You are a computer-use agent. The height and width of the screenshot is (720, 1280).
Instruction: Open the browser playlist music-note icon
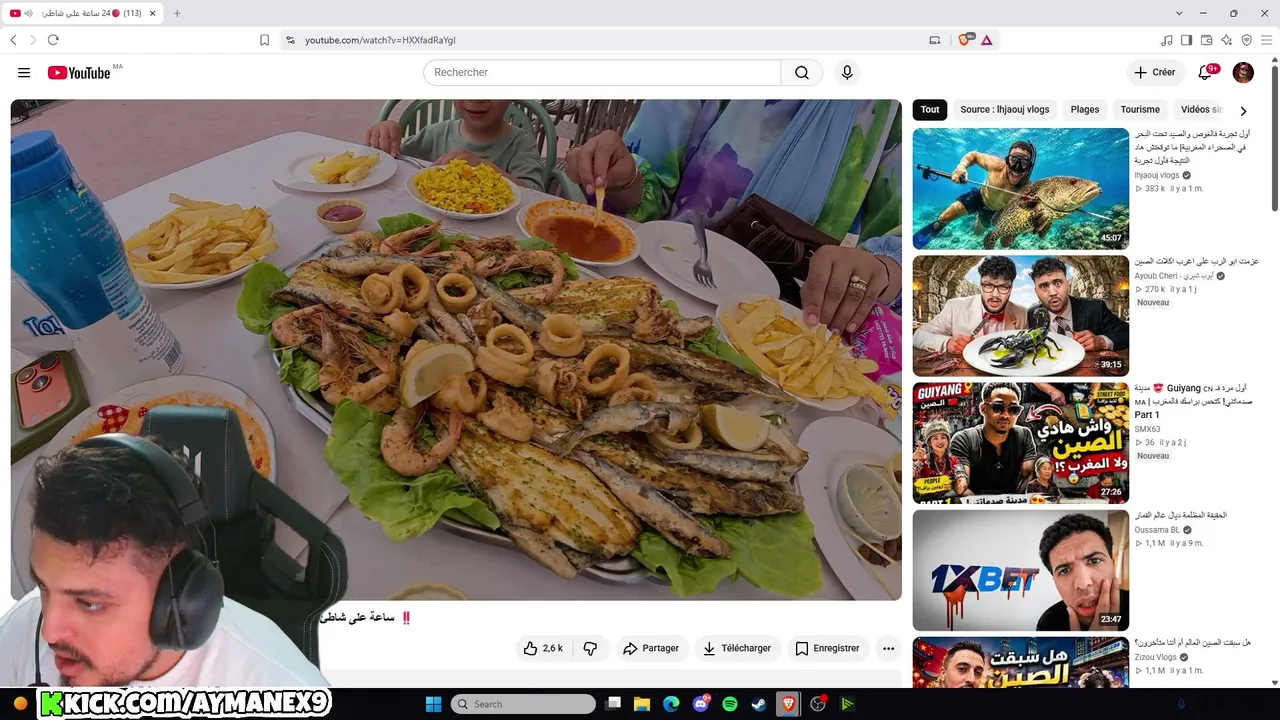coord(1167,40)
